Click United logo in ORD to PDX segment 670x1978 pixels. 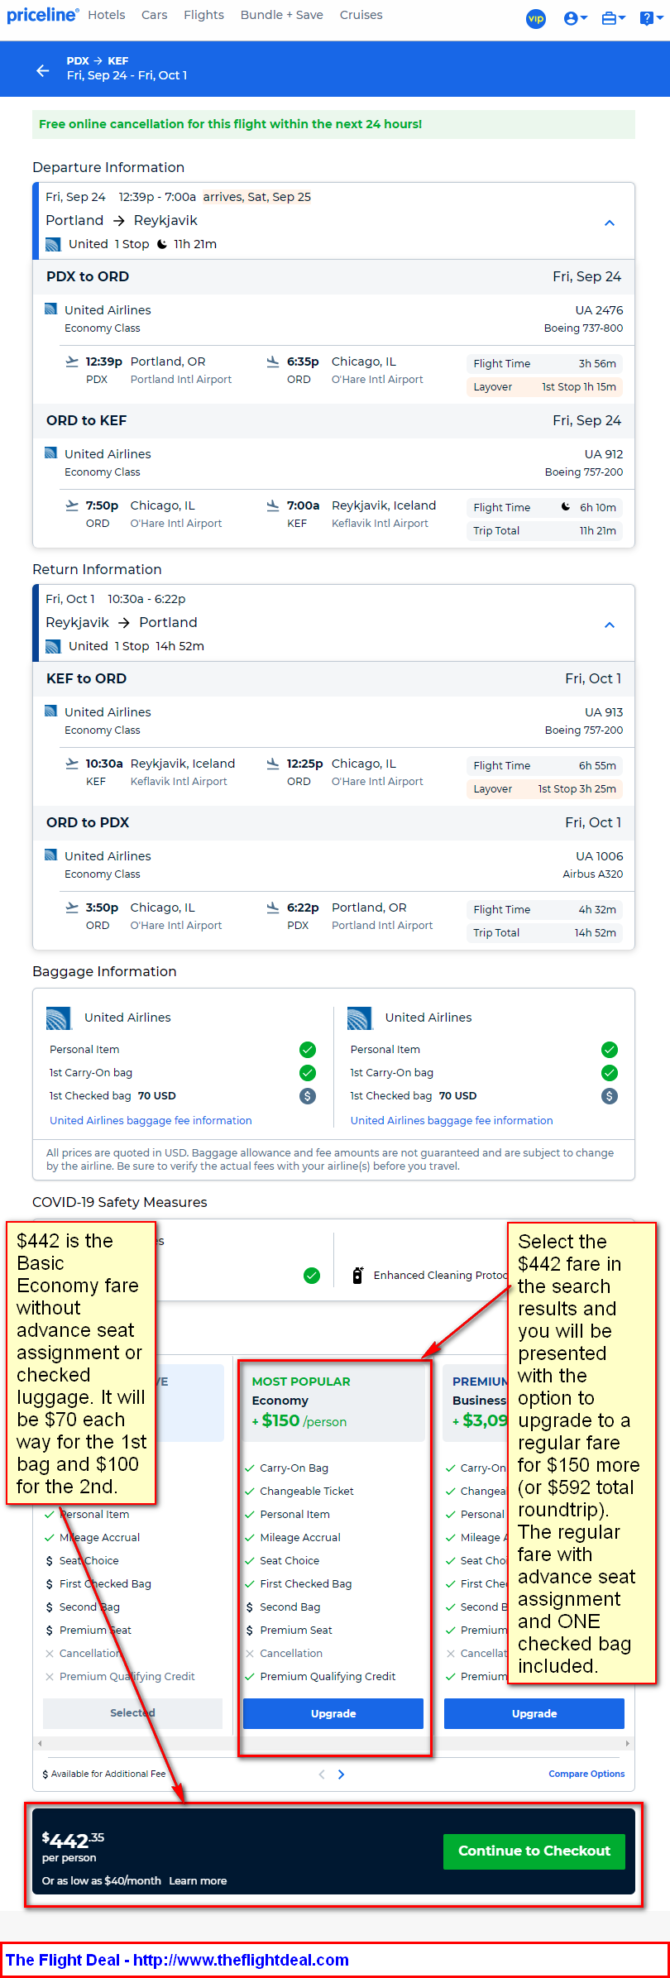[x=51, y=855]
